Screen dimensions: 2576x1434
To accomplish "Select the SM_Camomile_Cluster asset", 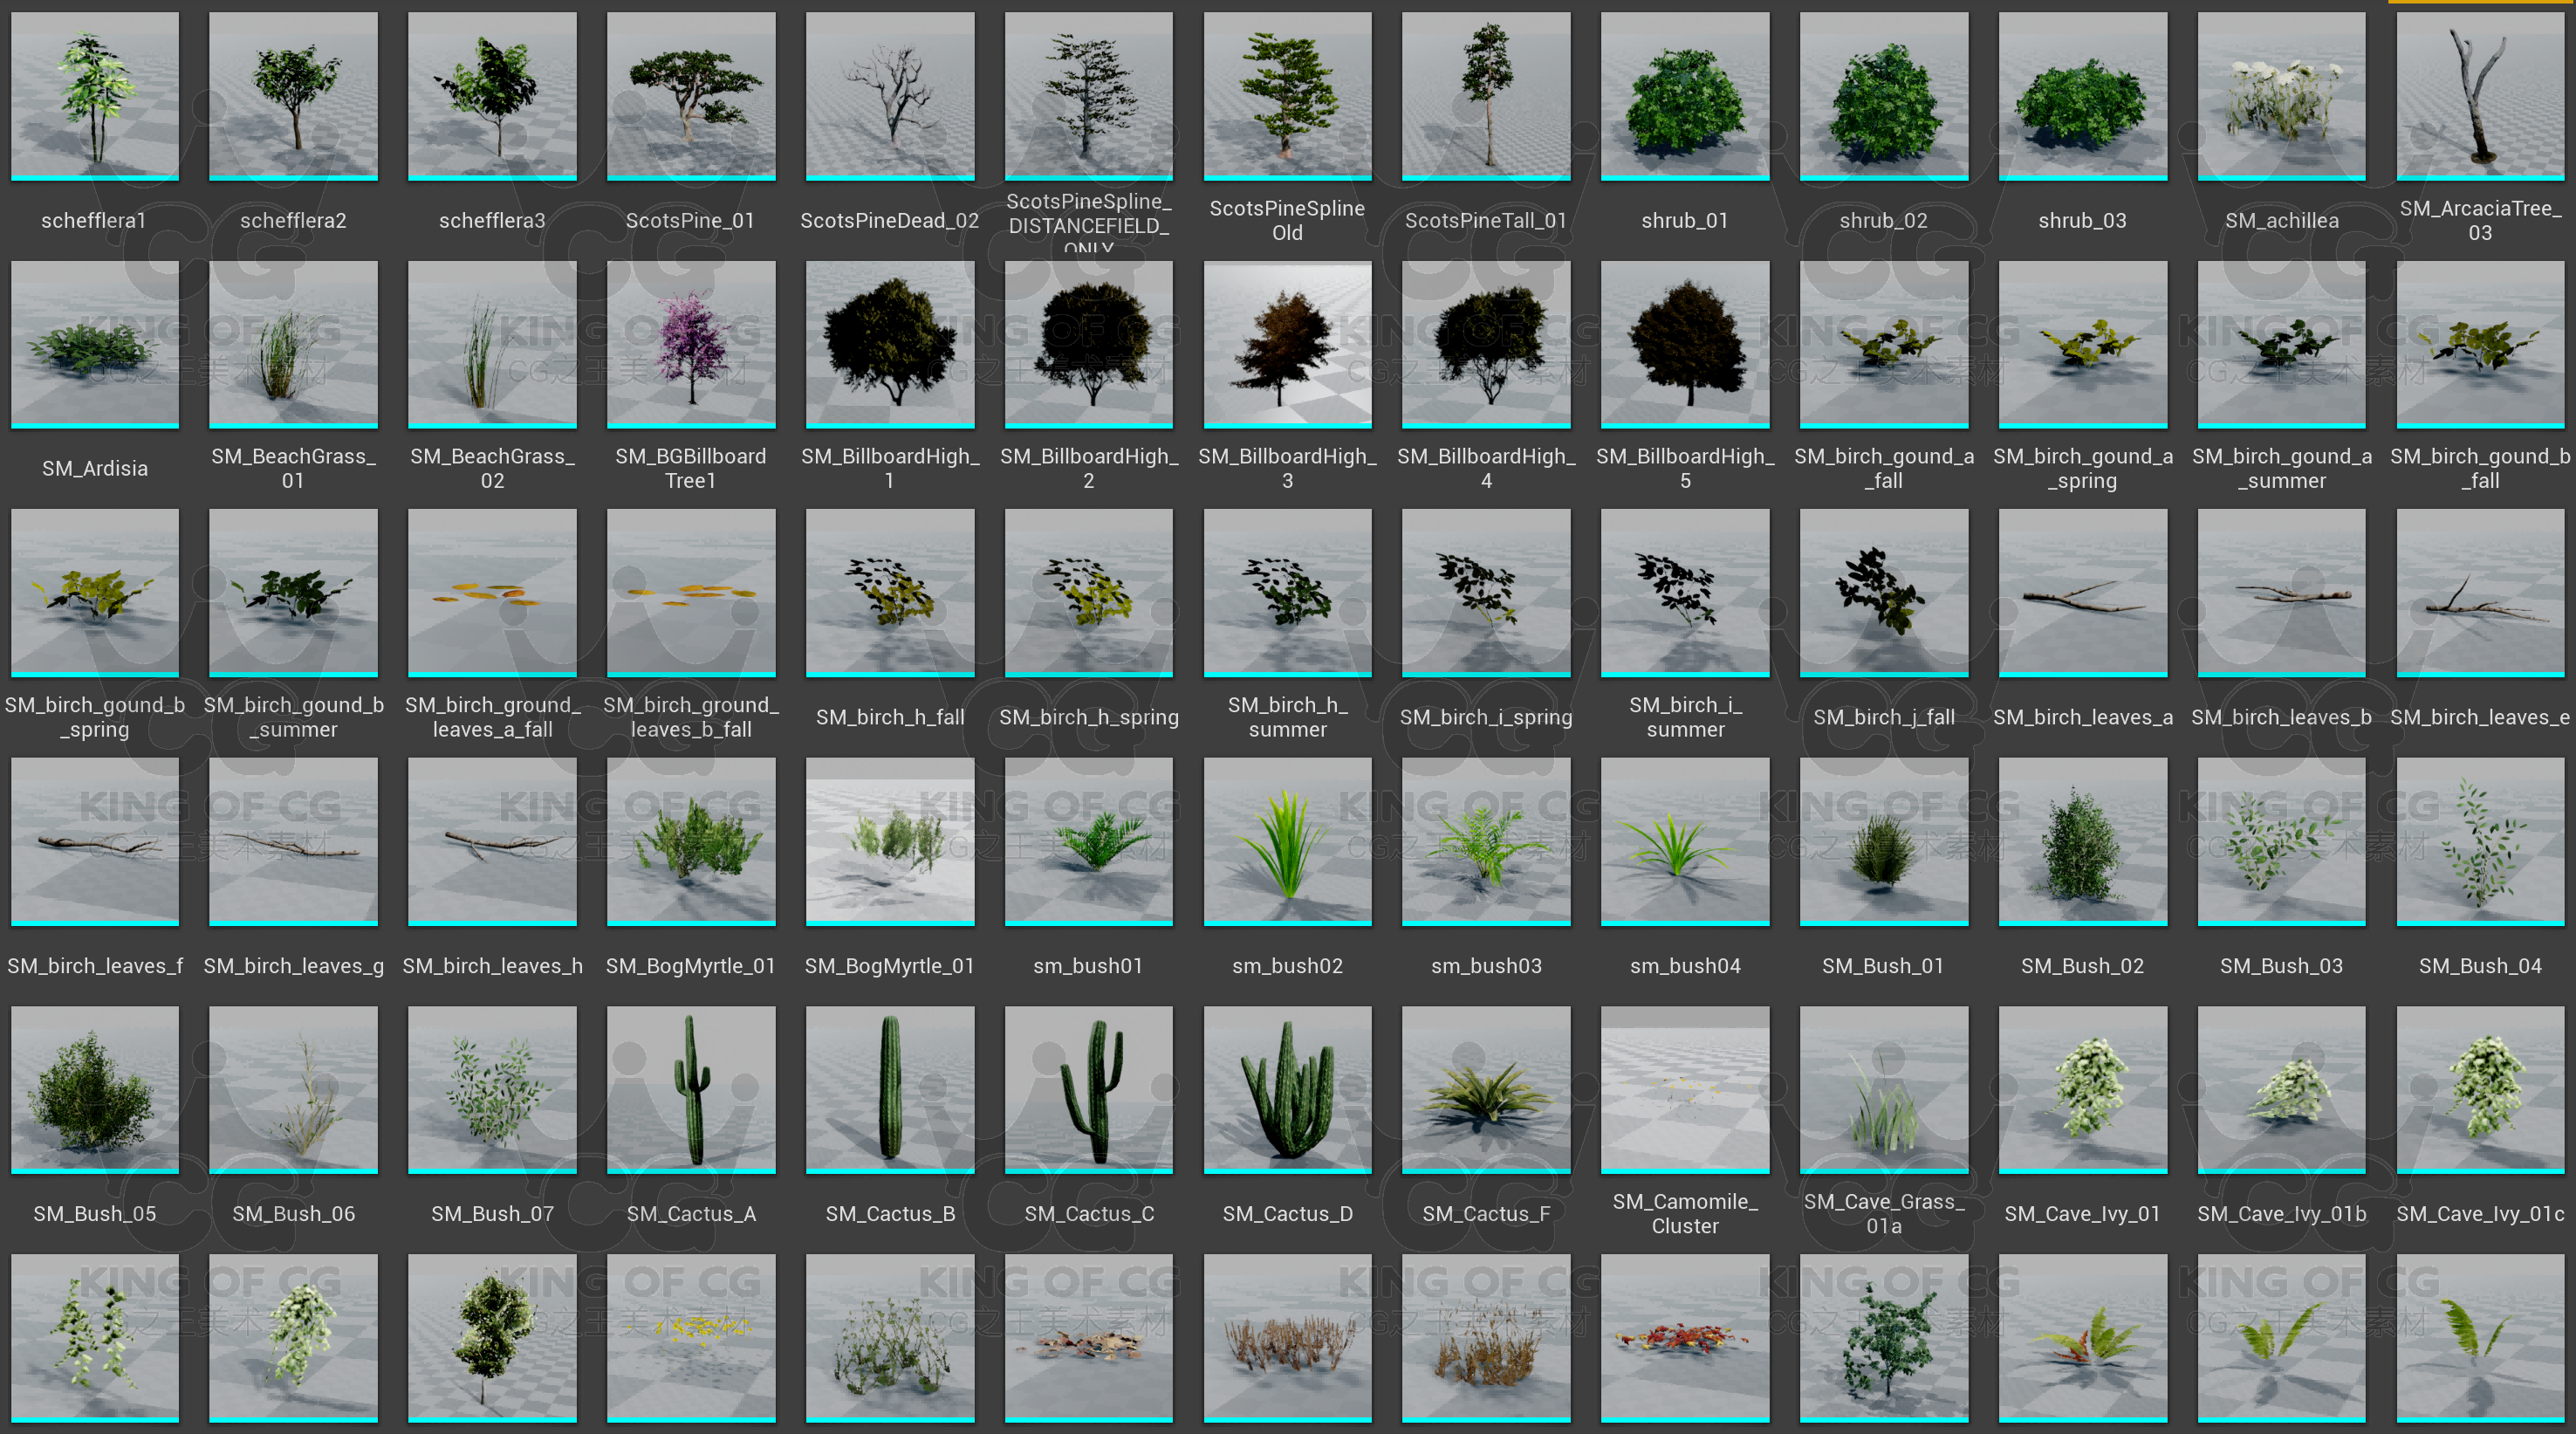I will (1685, 1088).
